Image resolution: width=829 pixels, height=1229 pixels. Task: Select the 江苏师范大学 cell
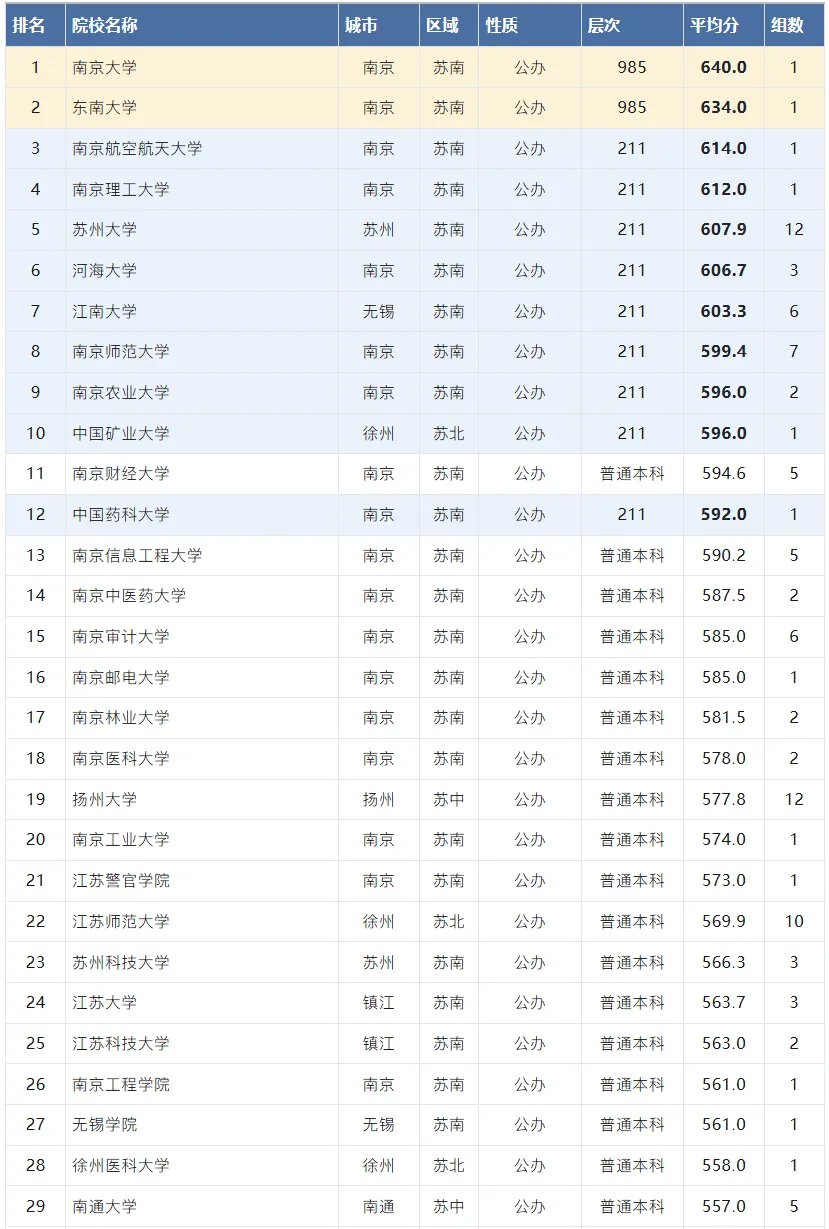click(x=201, y=922)
